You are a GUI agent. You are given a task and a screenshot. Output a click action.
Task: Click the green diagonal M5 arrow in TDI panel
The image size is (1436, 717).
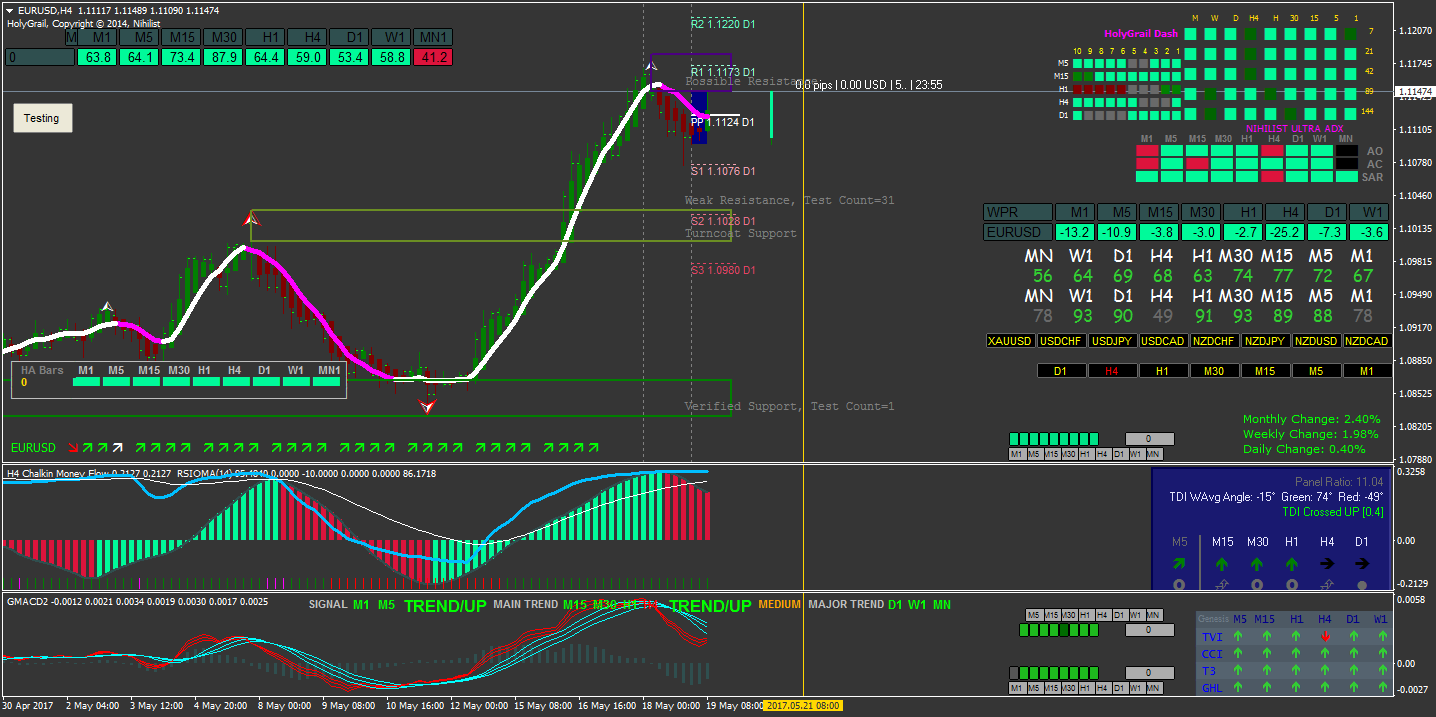pos(1180,564)
